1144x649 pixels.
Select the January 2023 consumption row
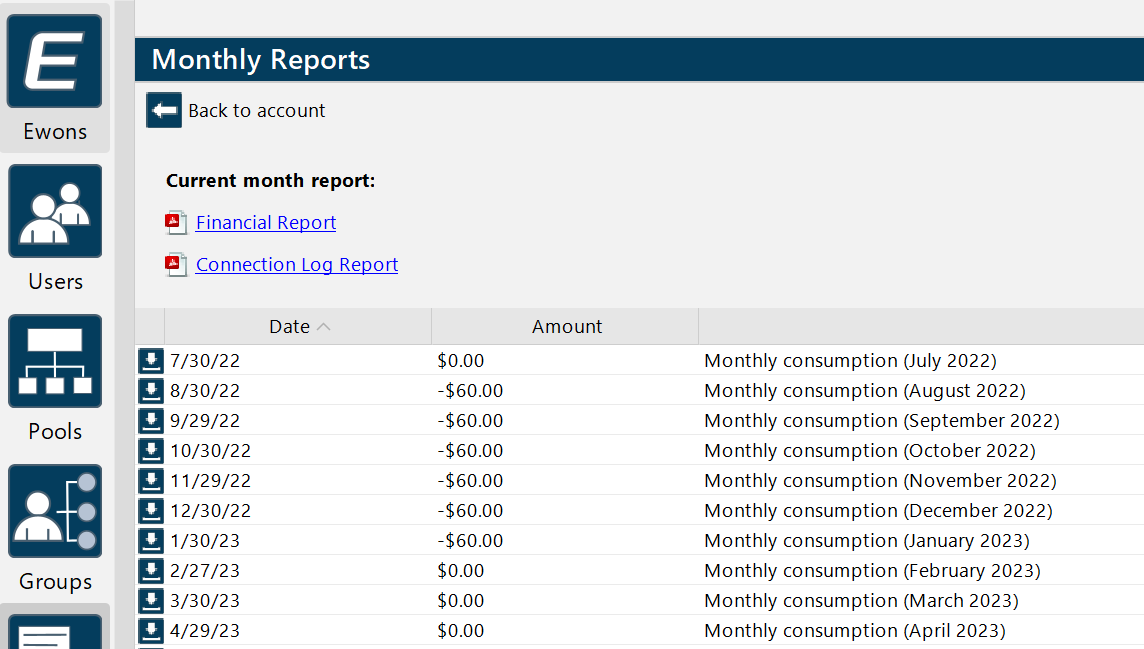[866, 541]
